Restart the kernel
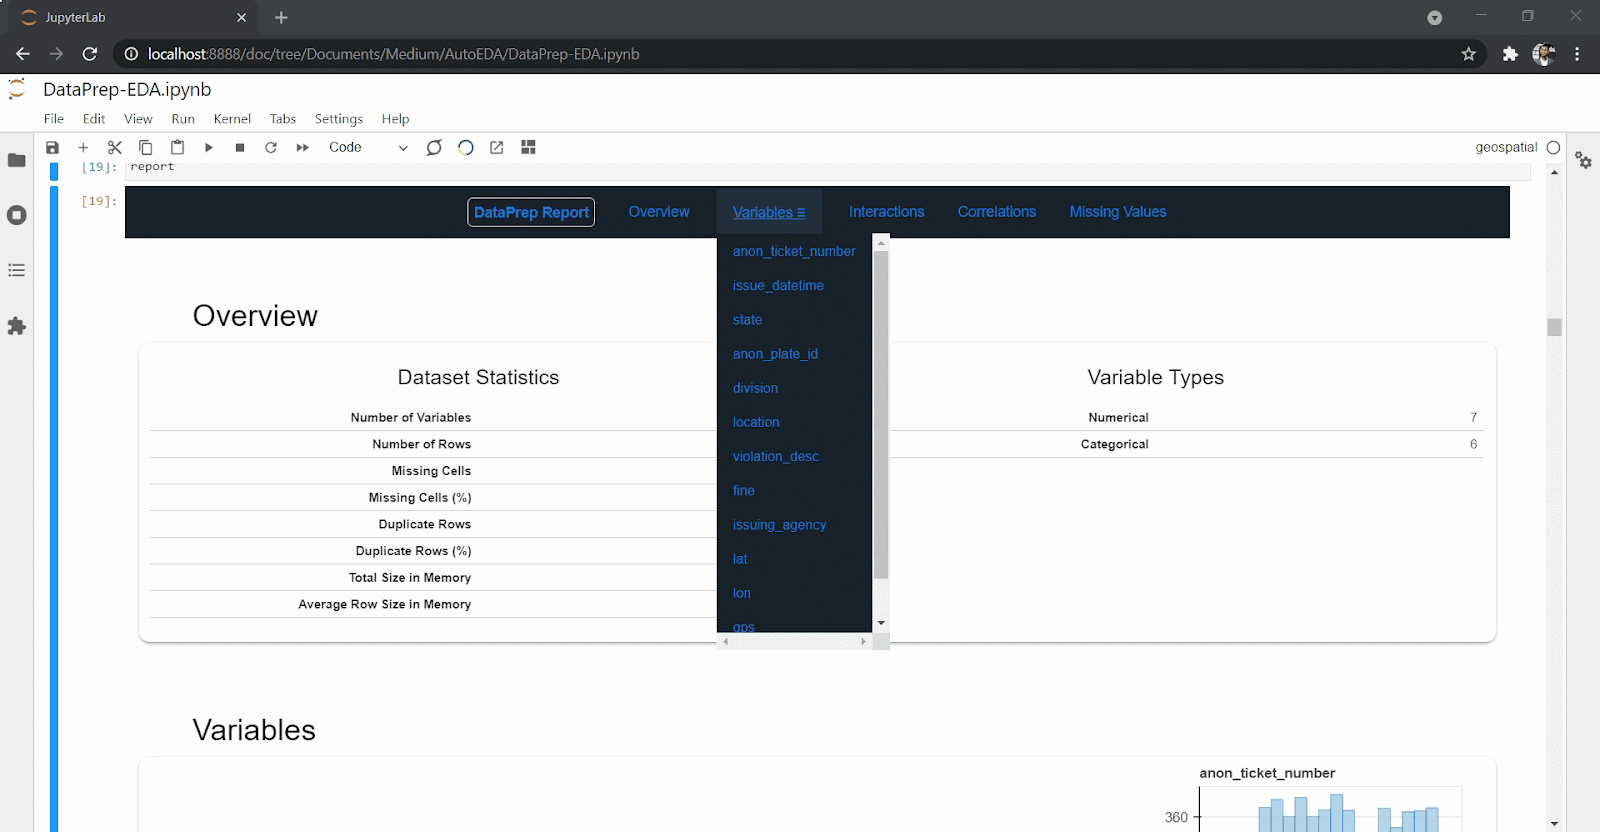Viewport: 1600px width, 832px height. 271,147
